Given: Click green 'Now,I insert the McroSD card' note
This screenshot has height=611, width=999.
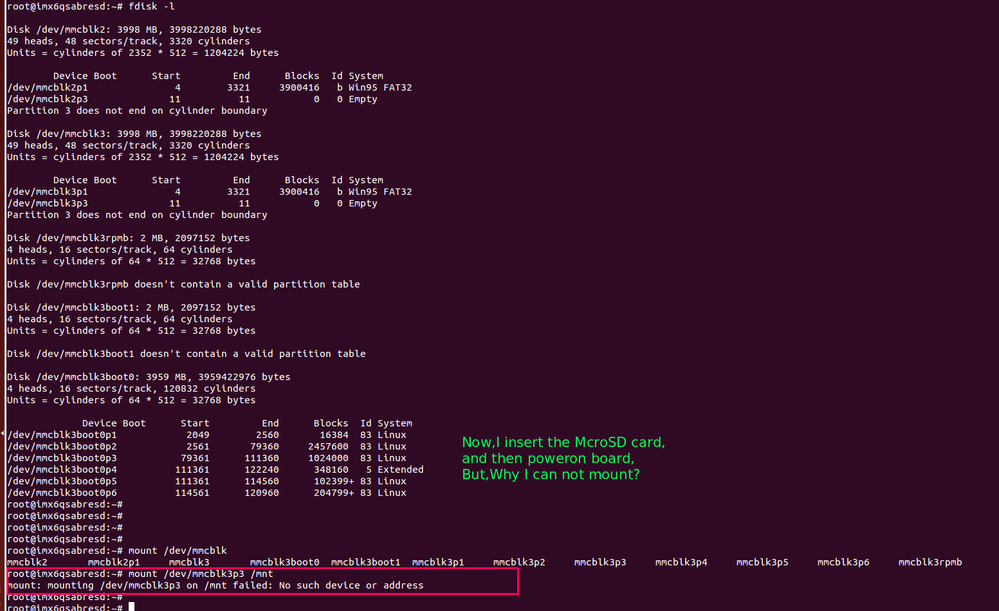Looking at the screenshot, I should click(563, 442).
